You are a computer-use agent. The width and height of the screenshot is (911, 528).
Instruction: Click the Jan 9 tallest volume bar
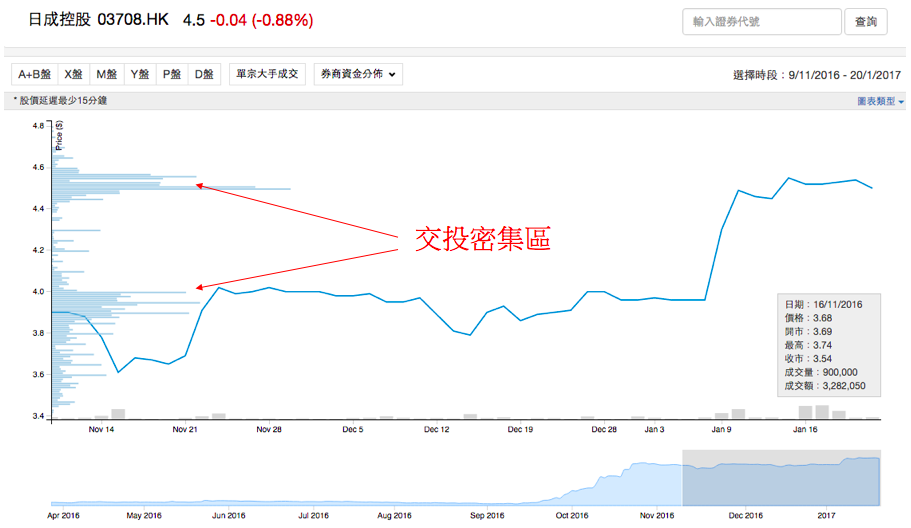[739, 413]
